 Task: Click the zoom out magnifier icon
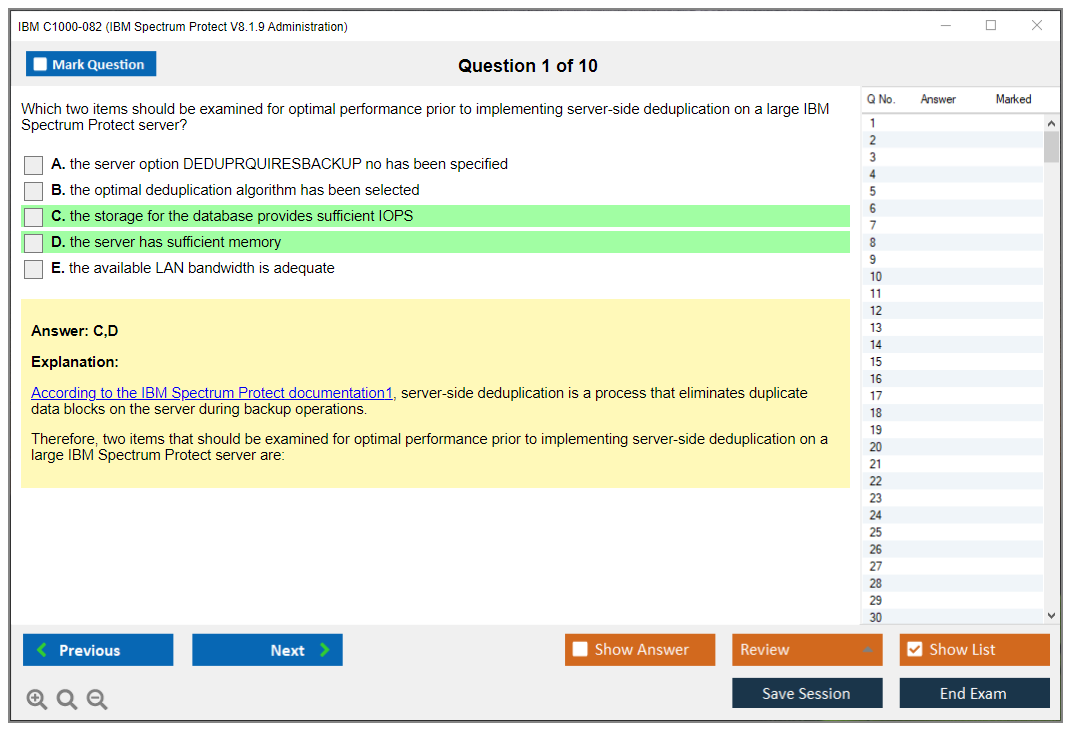(x=97, y=700)
